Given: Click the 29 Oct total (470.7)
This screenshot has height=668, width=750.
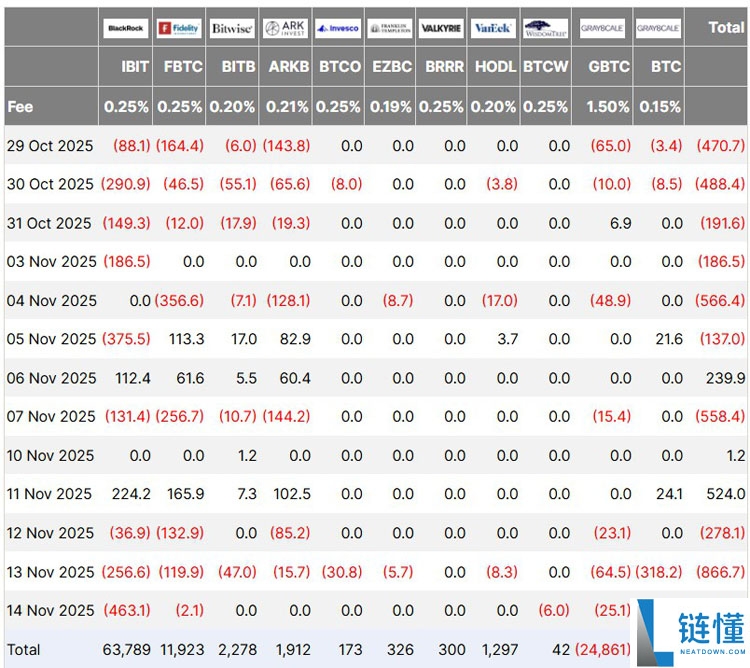Looking at the screenshot, I should [x=721, y=145].
